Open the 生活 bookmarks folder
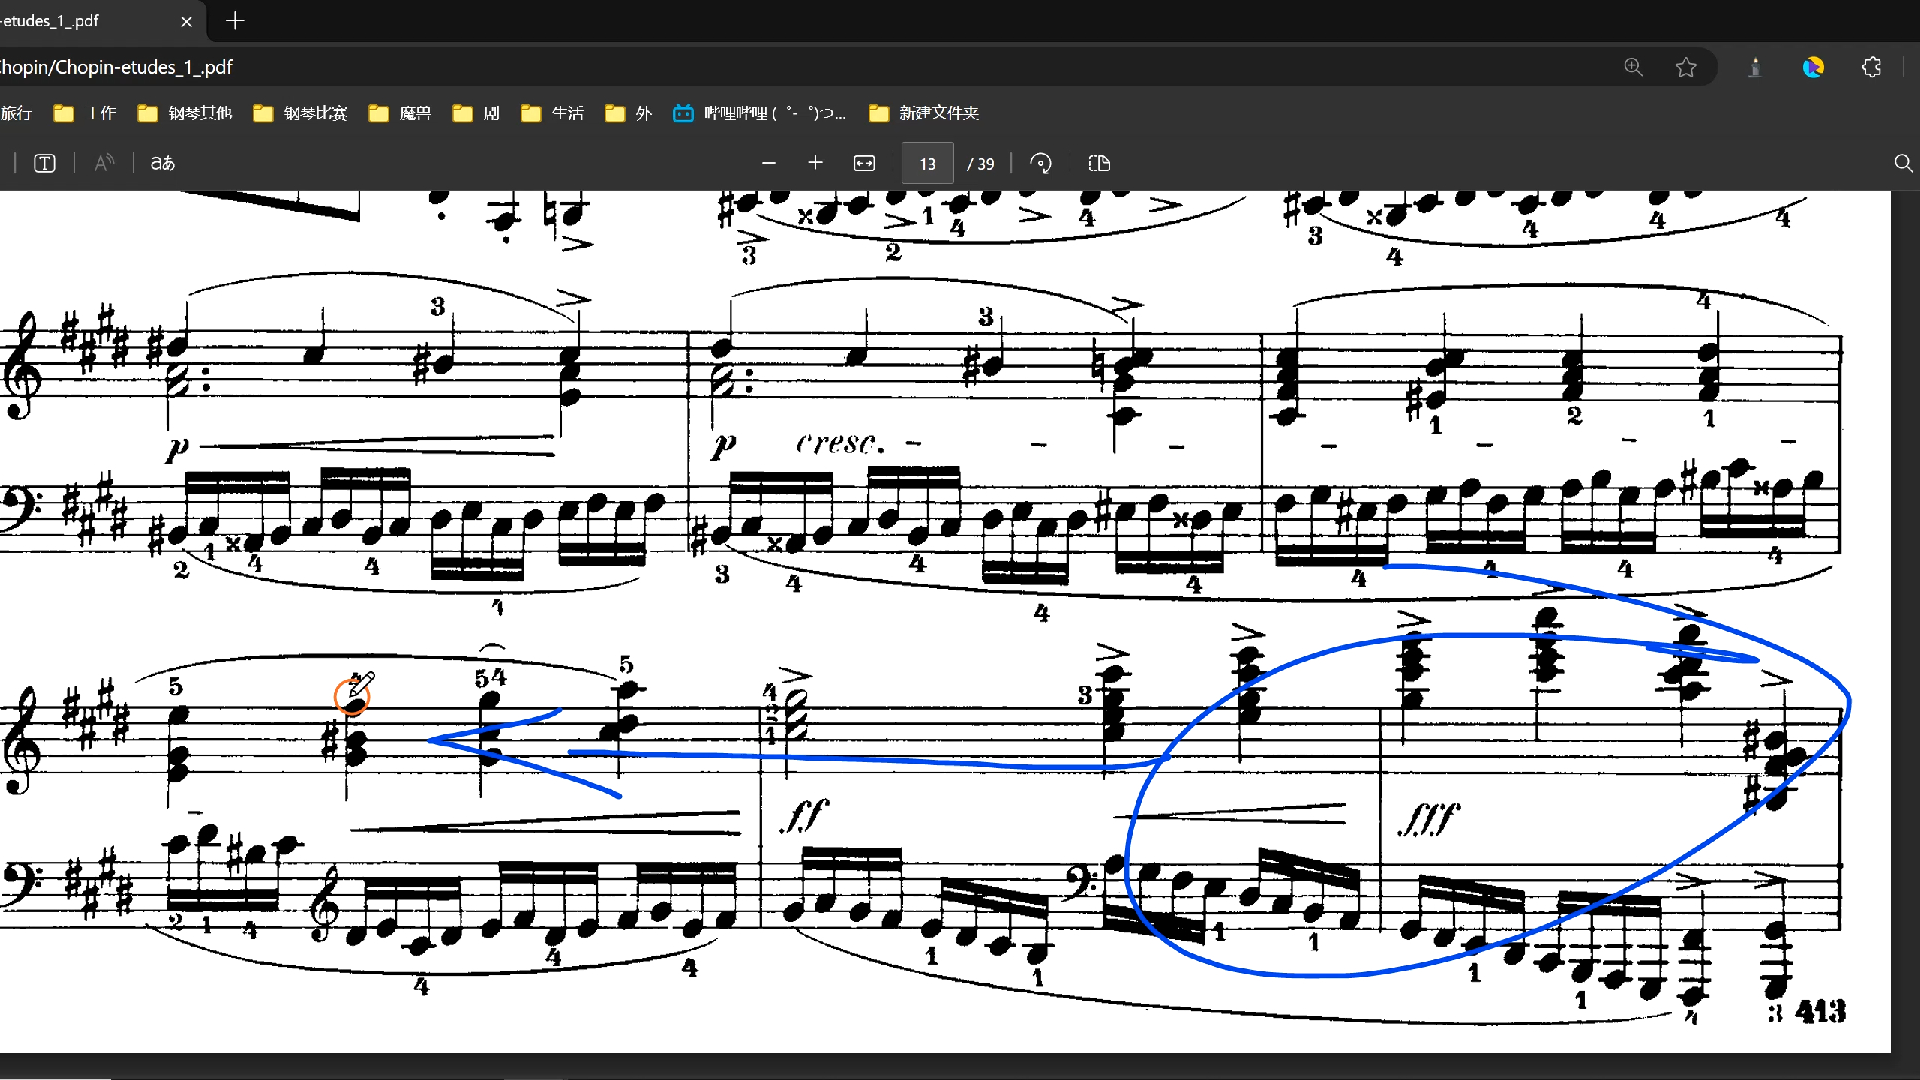The height and width of the screenshot is (1080, 1920). [x=553, y=113]
